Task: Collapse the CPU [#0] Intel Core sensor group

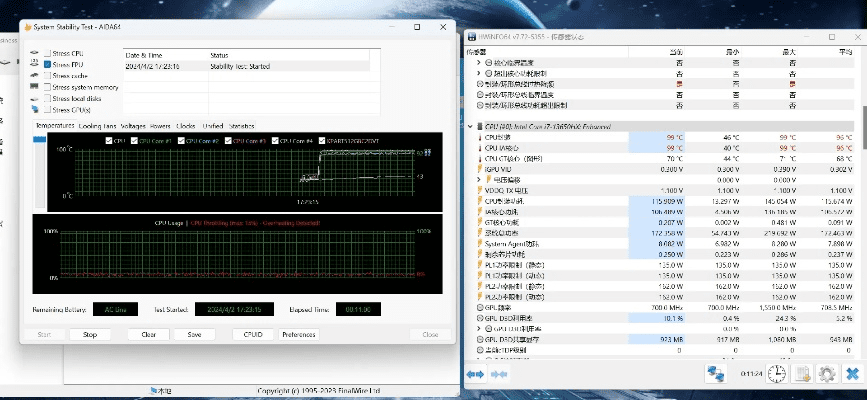Action: (471, 127)
